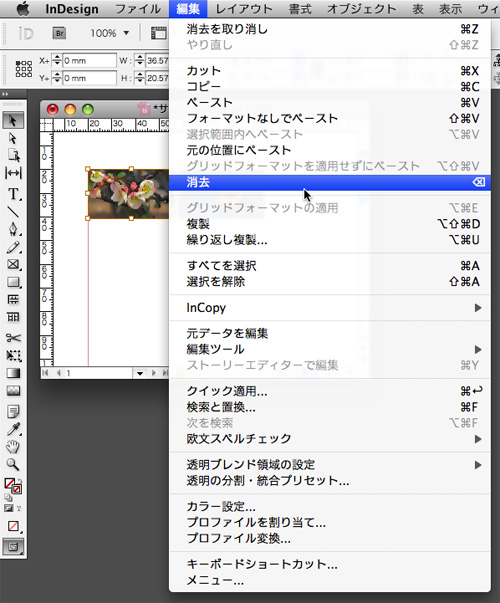Expand the InCopy submenu
Screen dimensions: 500x603
pyautogui.click(x=330, y=308)
